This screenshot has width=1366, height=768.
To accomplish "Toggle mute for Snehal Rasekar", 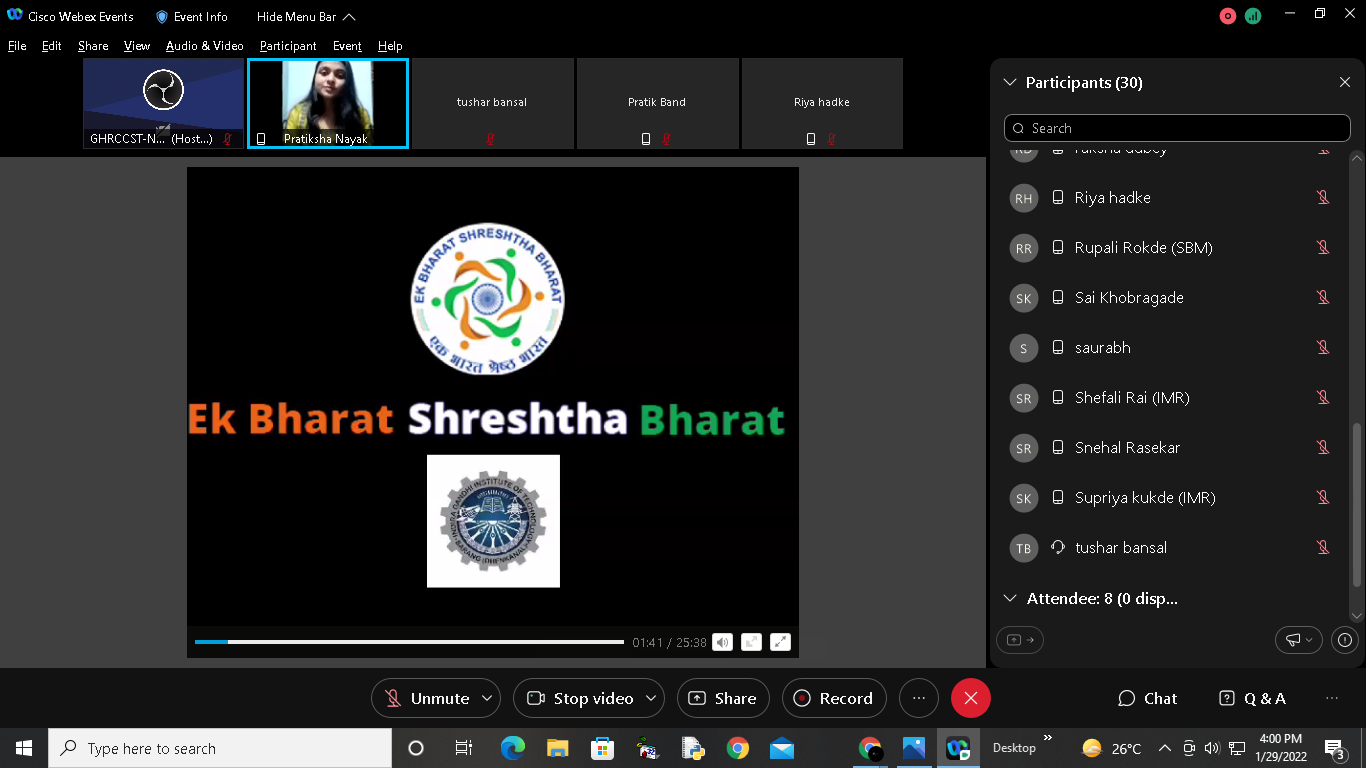I will coord(1323,448).
